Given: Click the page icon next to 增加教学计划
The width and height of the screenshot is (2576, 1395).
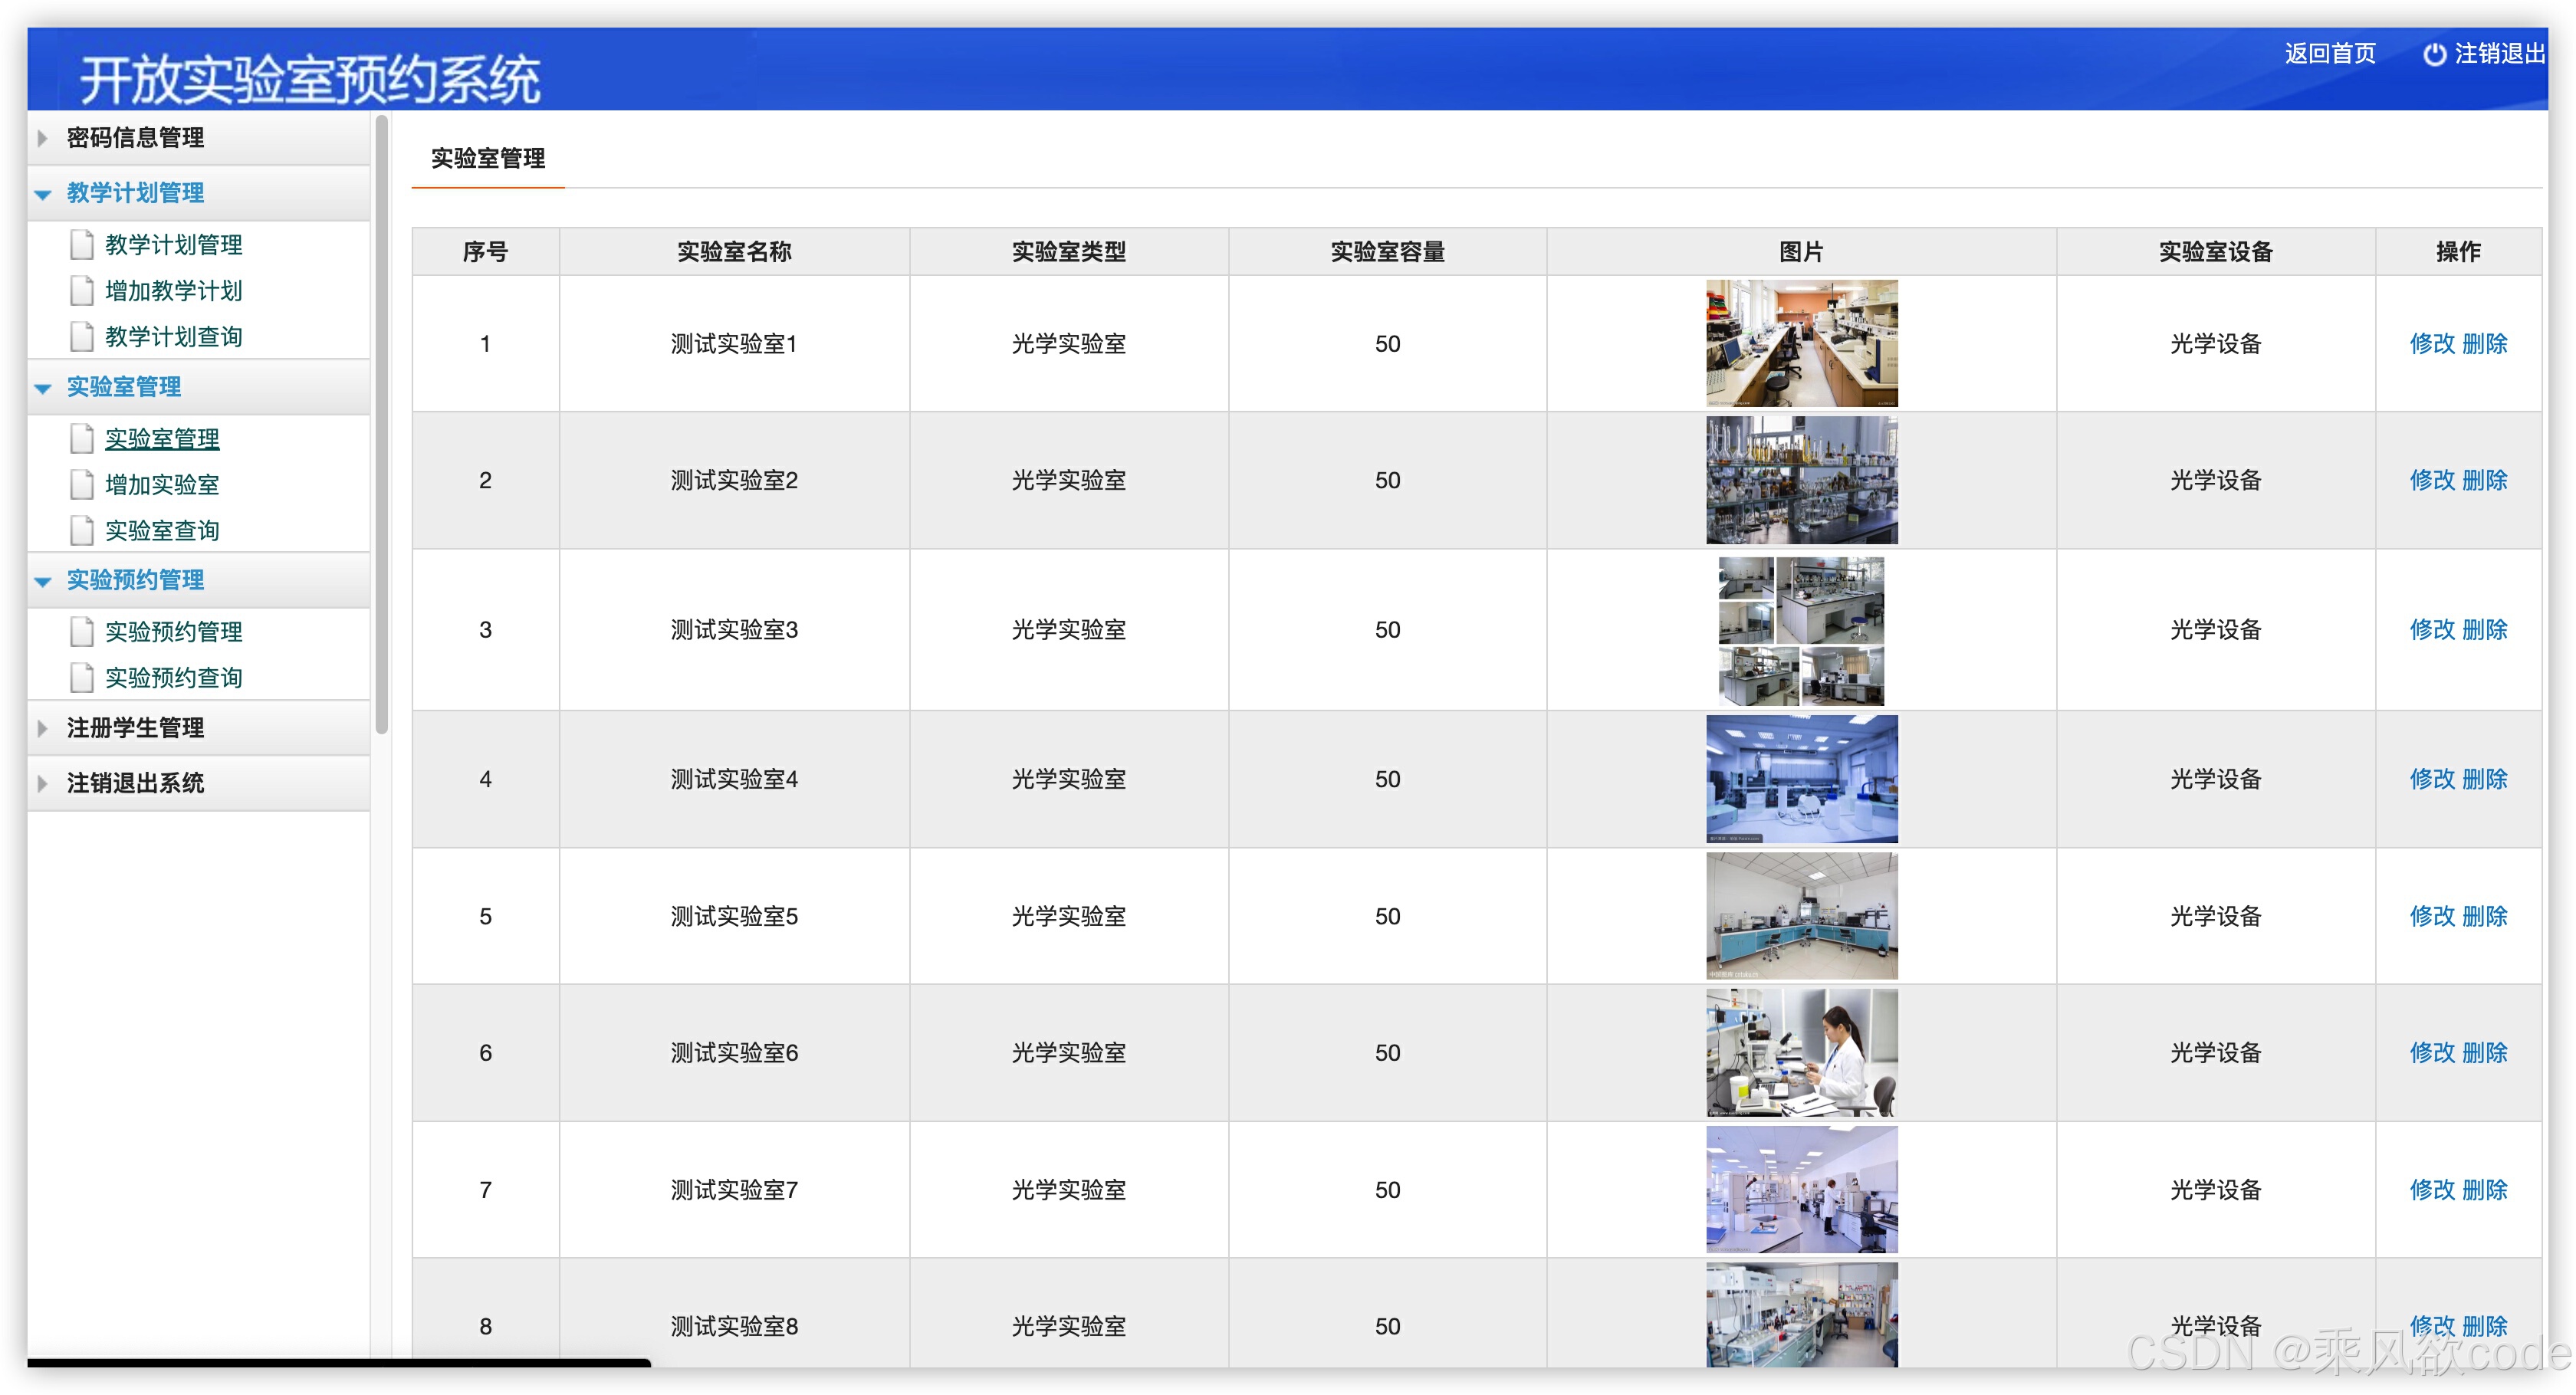Looking at the screenshot, I should 82,291.
